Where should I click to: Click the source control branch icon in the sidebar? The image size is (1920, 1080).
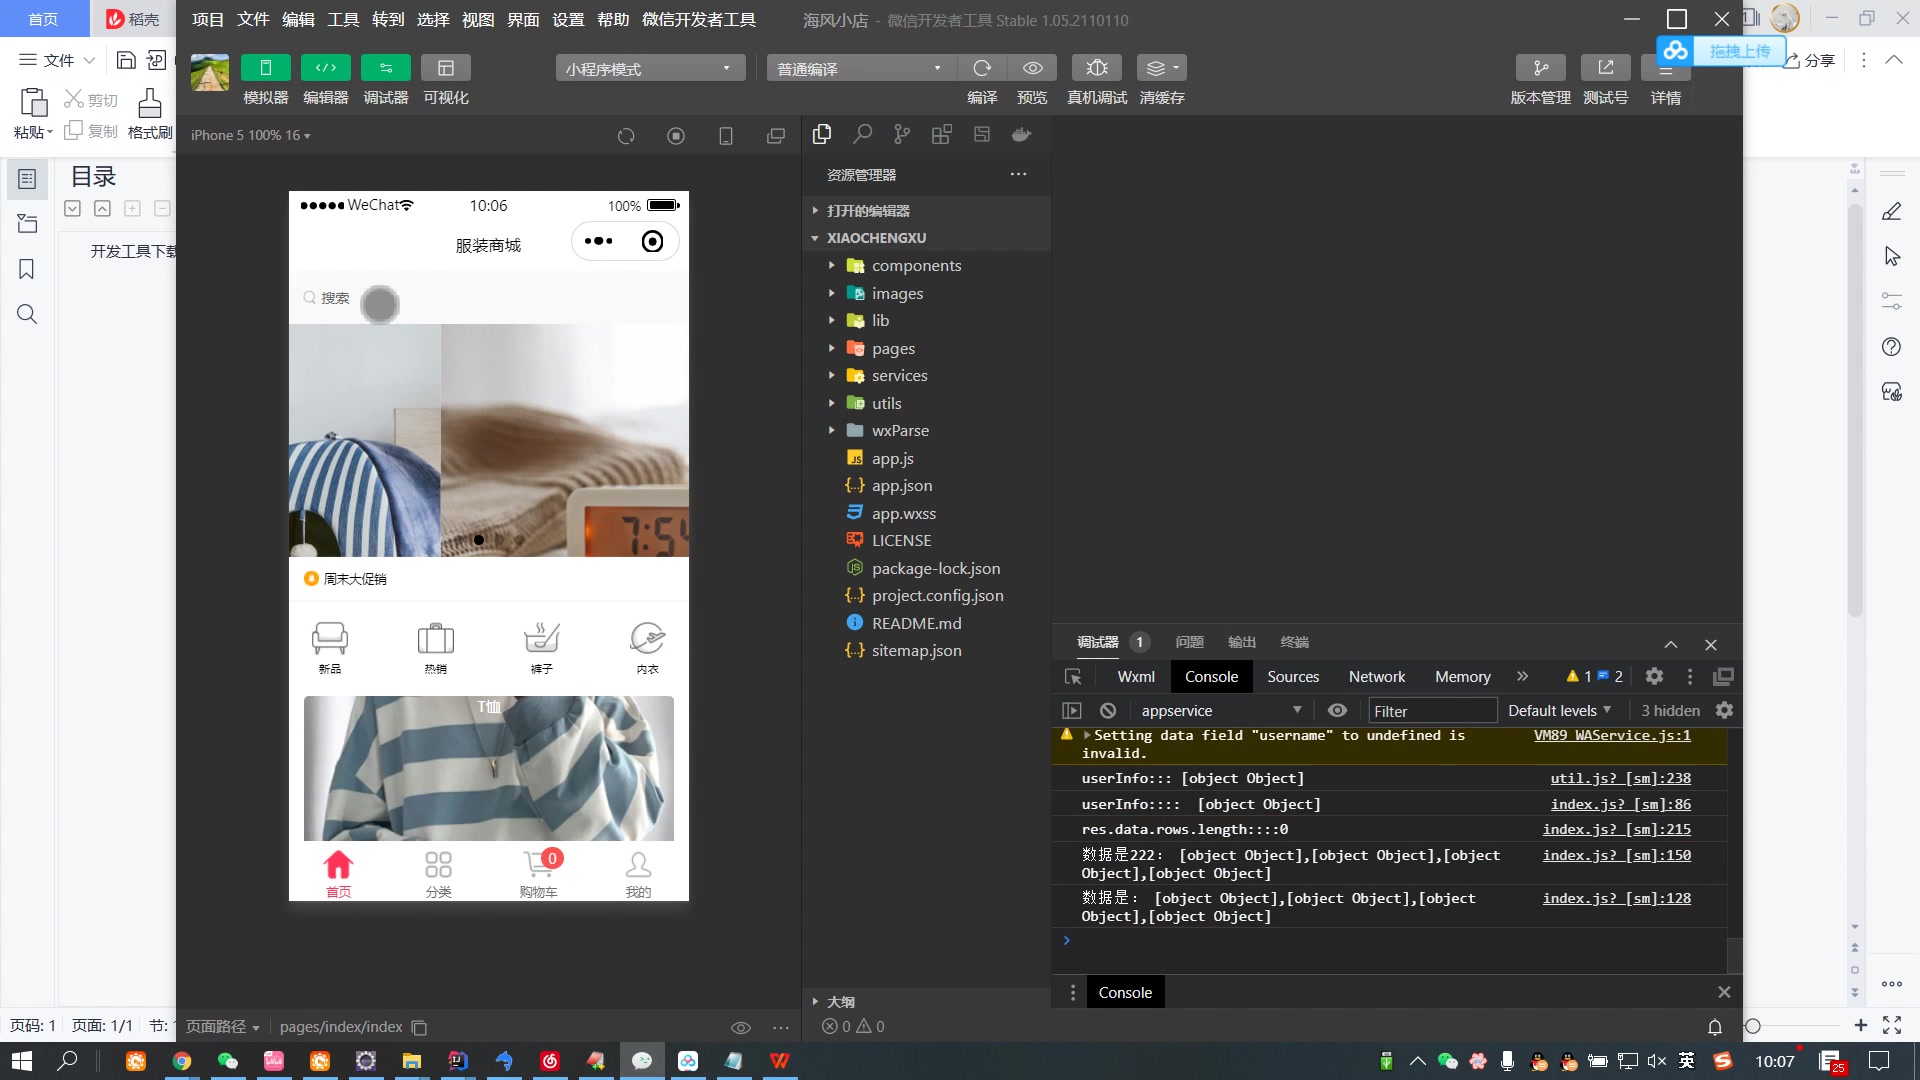point(901,133)
